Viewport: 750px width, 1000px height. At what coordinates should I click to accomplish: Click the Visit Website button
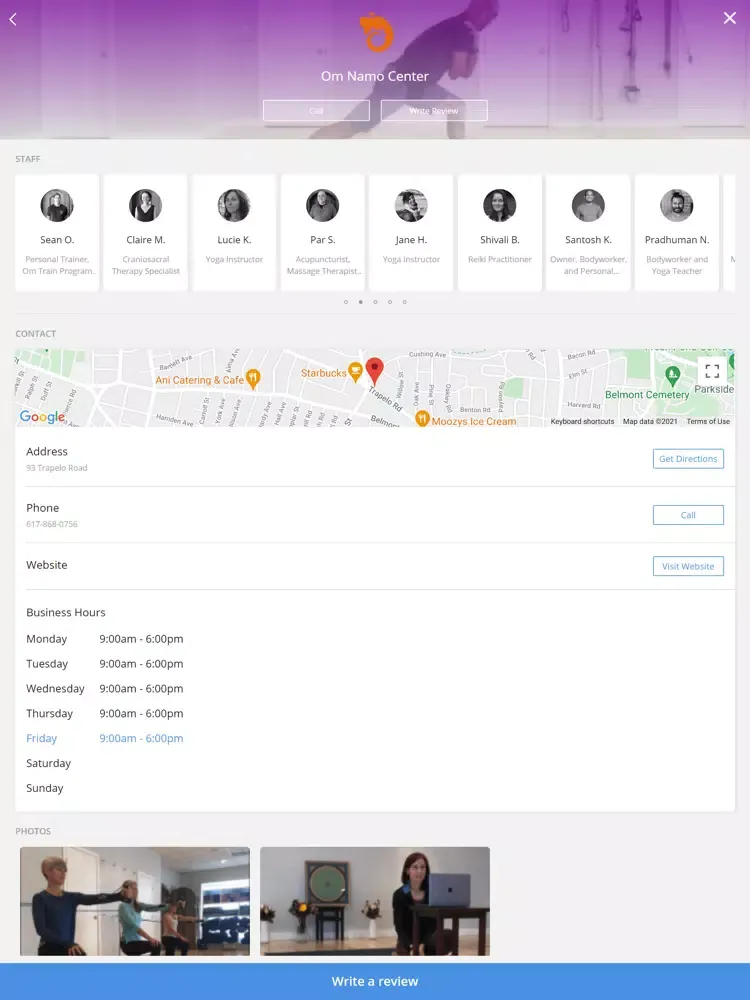688,566
